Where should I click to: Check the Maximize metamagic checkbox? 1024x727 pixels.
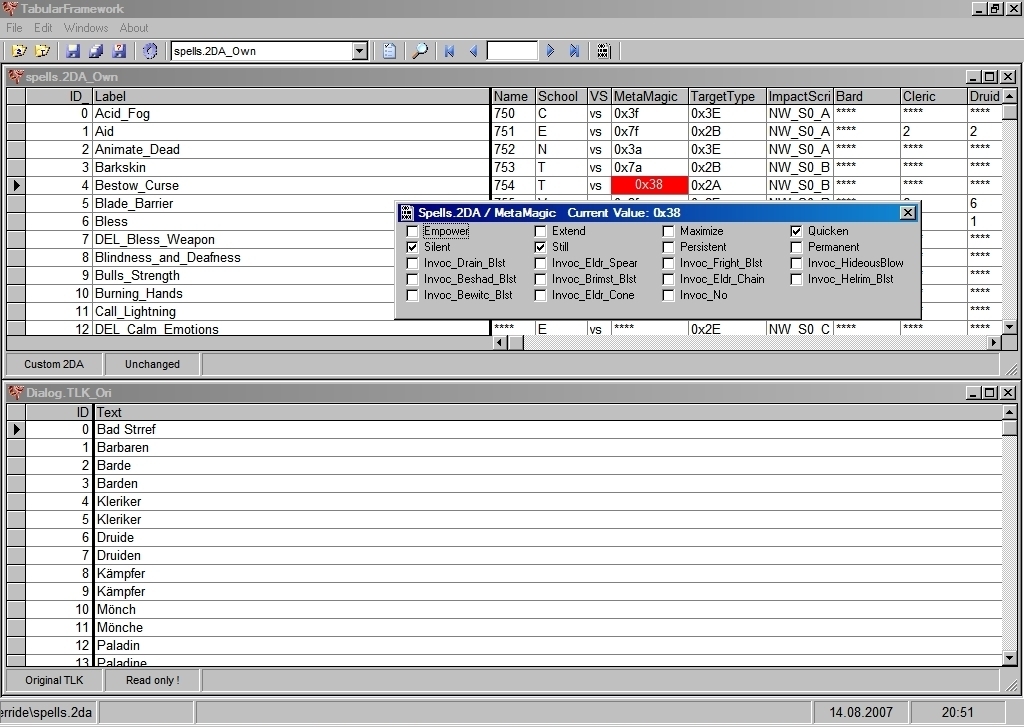click(669, 231)
